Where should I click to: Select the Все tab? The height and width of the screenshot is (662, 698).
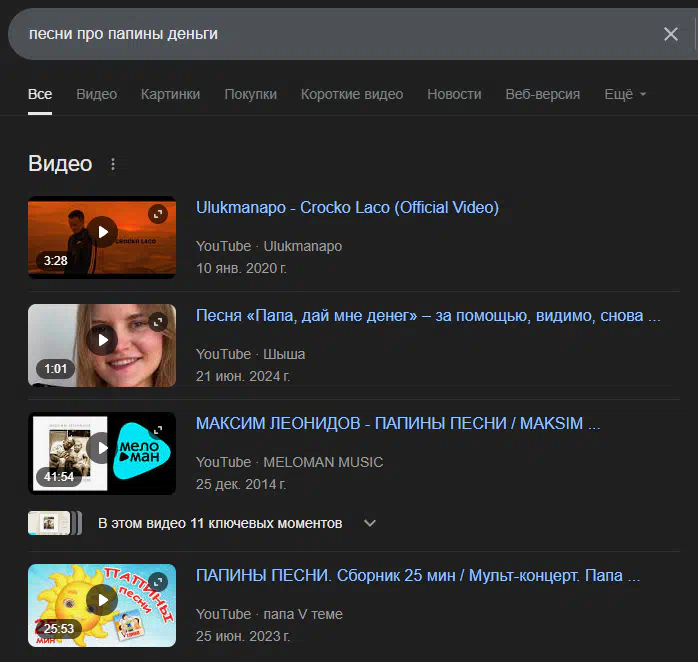click(40, 94)
